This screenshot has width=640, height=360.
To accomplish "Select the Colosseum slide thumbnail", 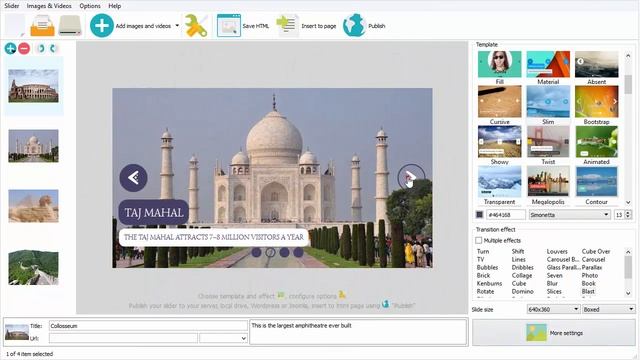I will [33, 86].
